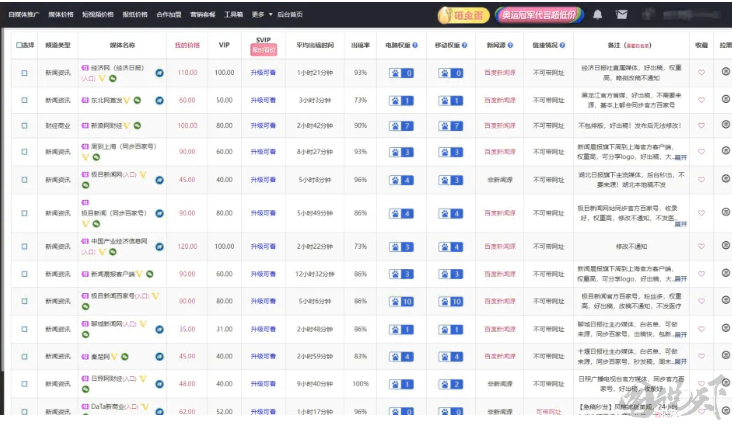The image size is (732, 425).
Task: Open the 媒体价格 nav item
Action: pyautogui.click(x=61, y=14)
